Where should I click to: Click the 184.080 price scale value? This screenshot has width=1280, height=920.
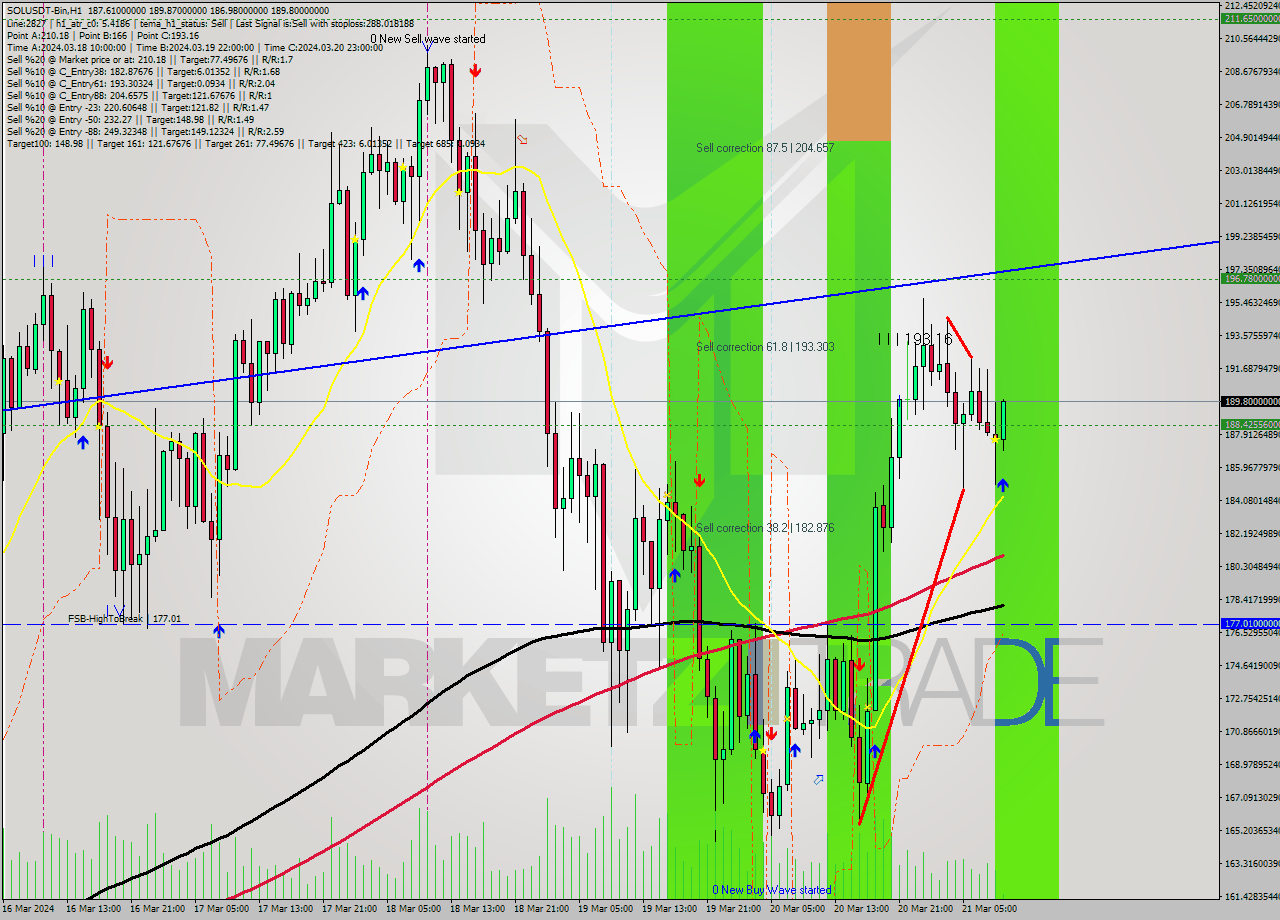pyautogui.click(x=1251, y=501)
